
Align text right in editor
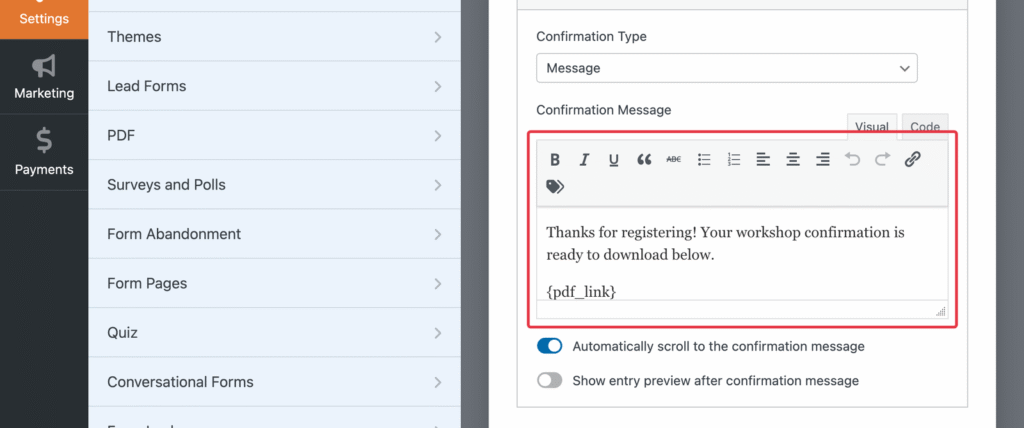pos(823,159)
